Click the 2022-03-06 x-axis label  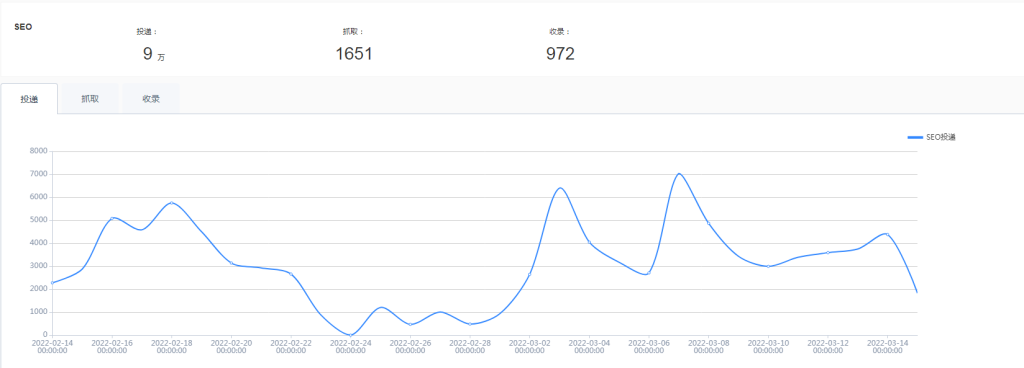coord(649,346)
